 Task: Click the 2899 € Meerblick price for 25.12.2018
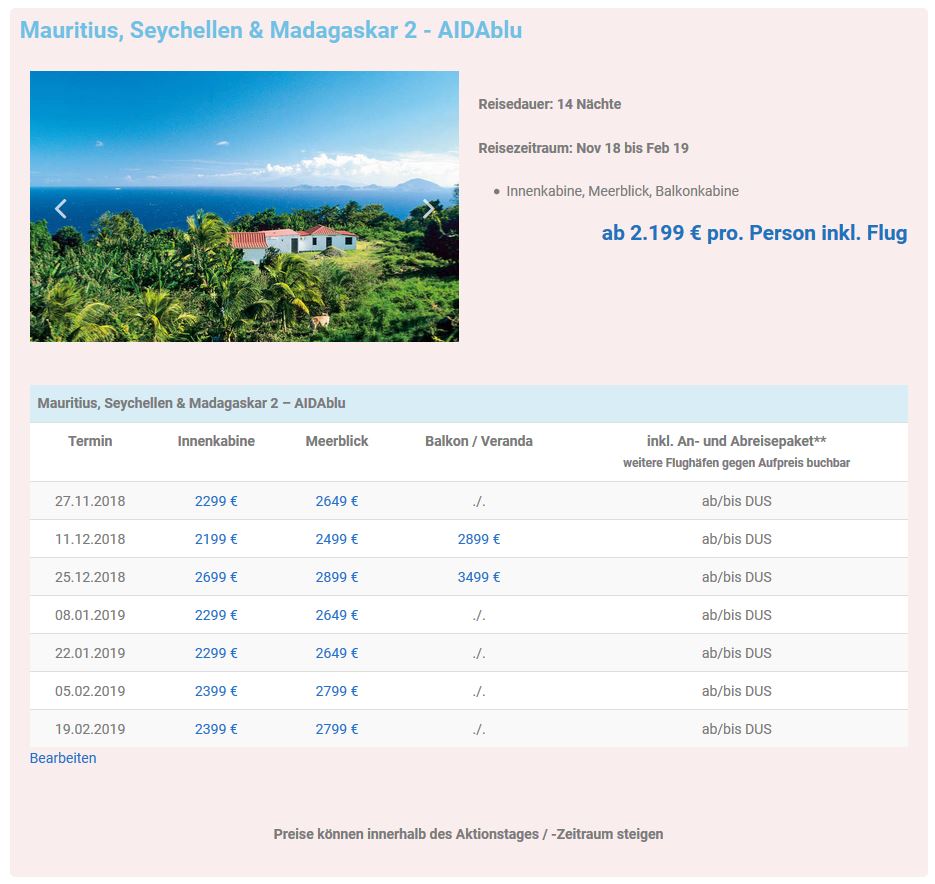(337, 577)
